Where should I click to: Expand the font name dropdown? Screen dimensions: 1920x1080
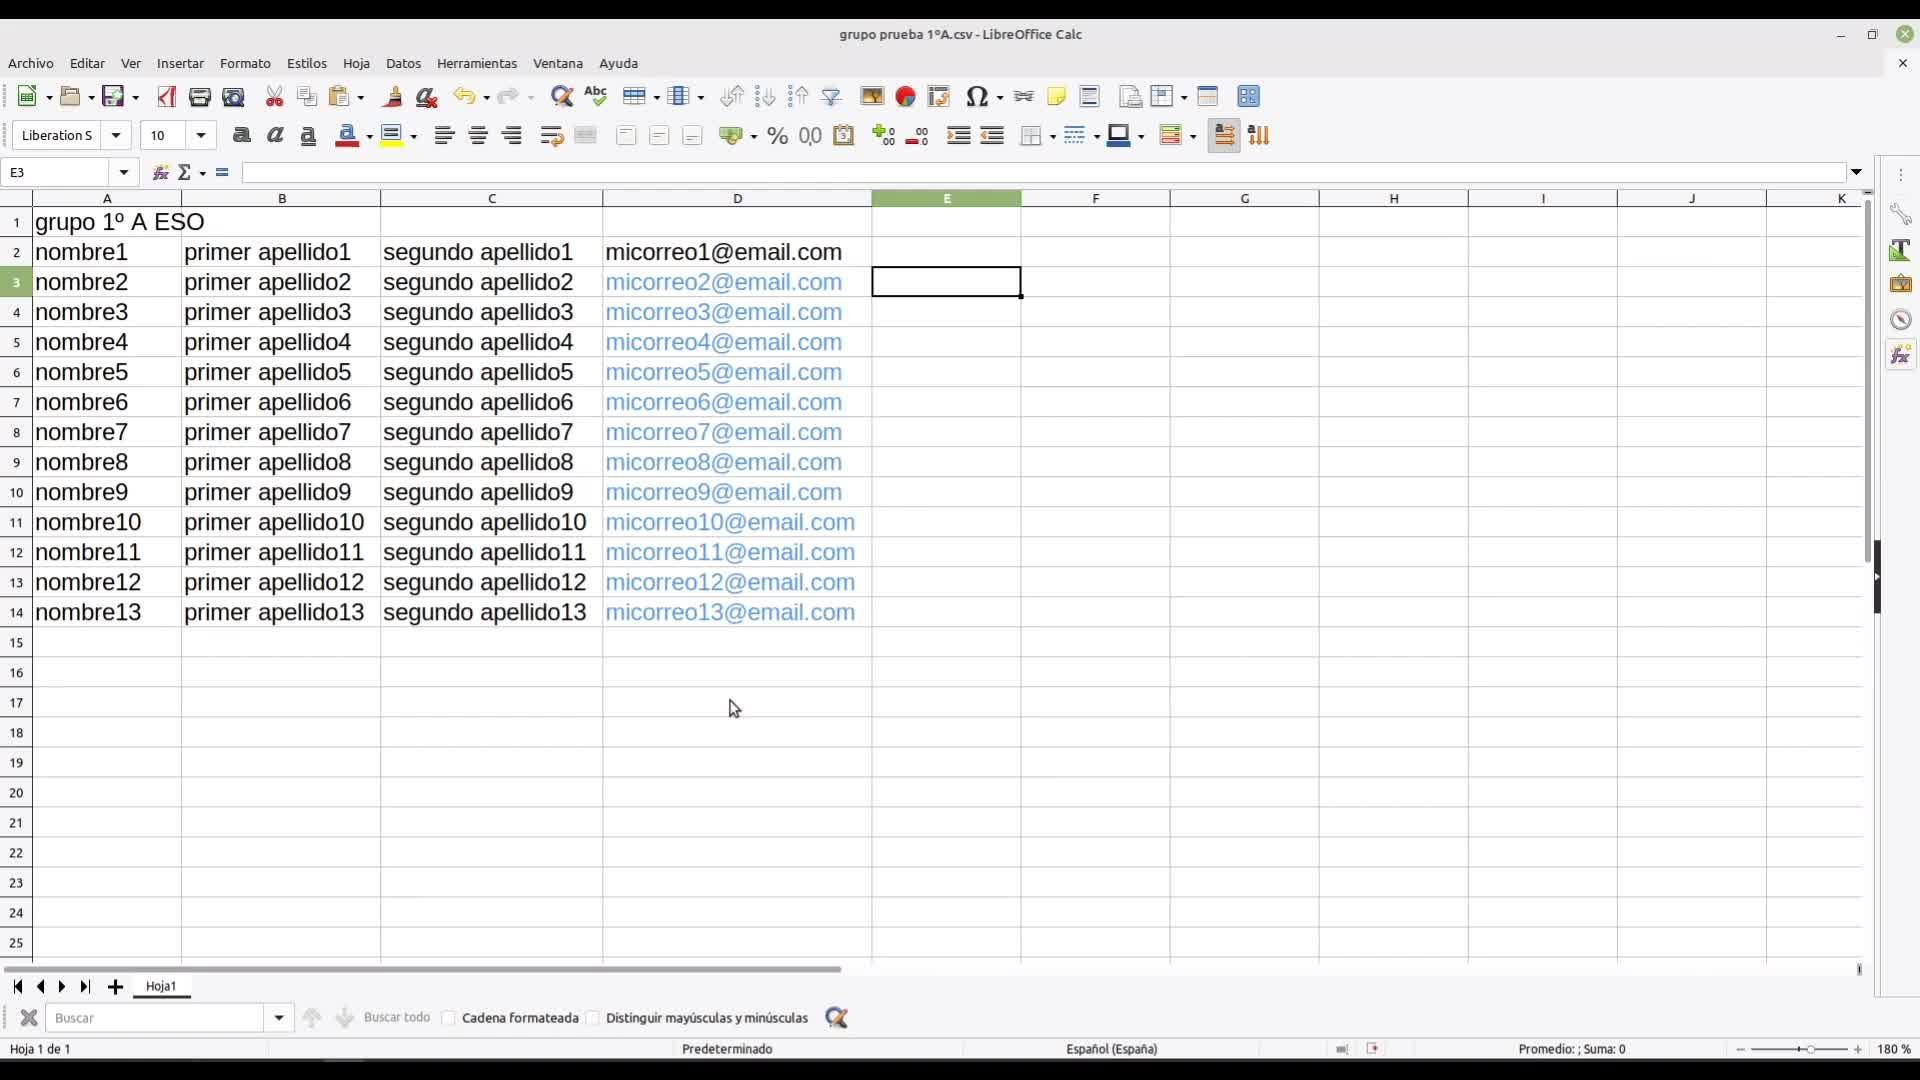[x=116, y=136]
